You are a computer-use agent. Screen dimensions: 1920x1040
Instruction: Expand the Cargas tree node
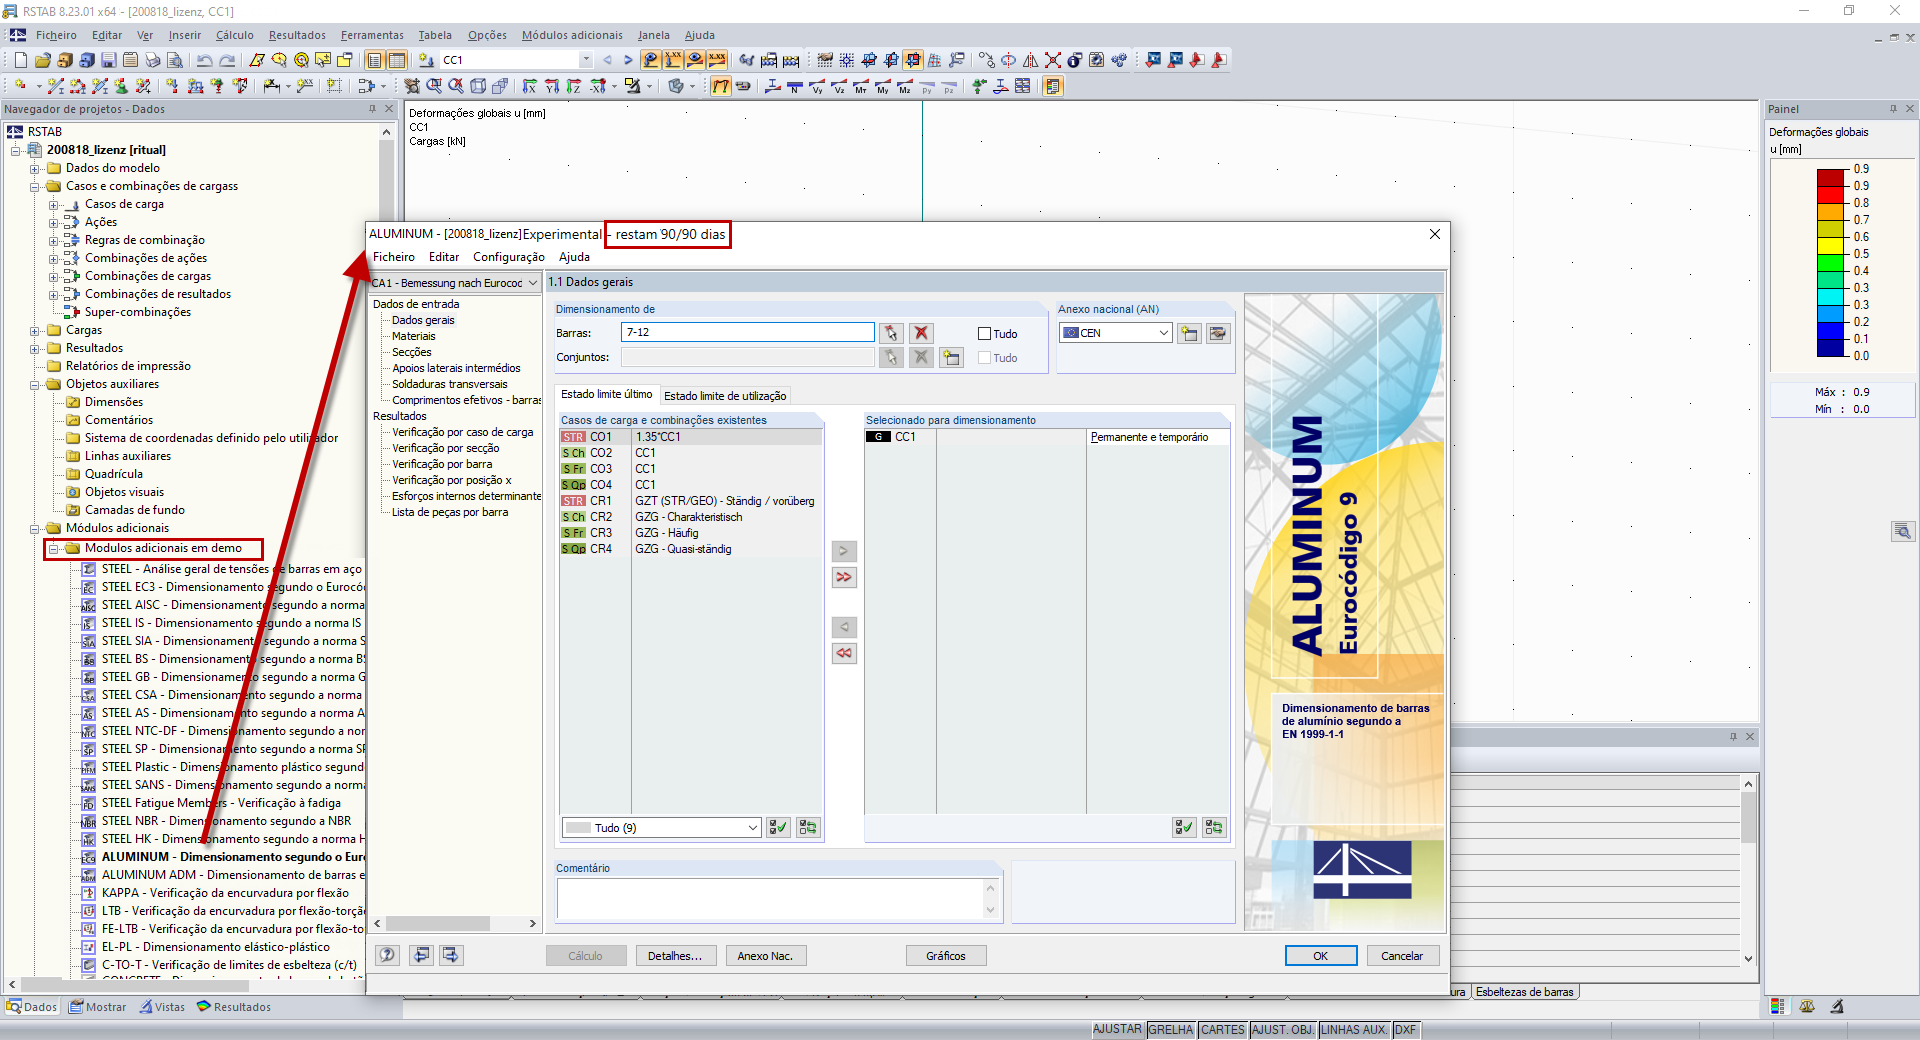pyautogui.click(x=35, y=331)
